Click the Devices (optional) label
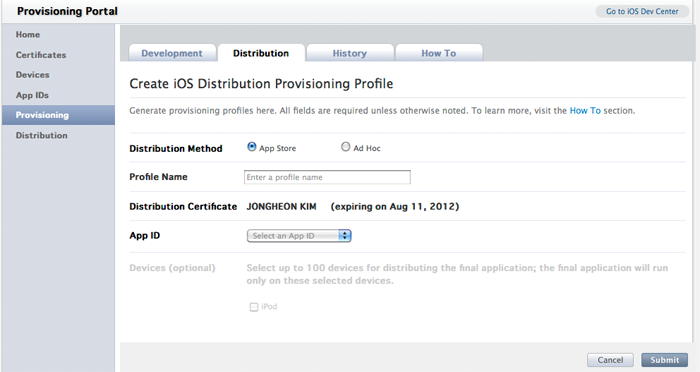The height and width of the screenshot is (372, 700). pos(172,268)
